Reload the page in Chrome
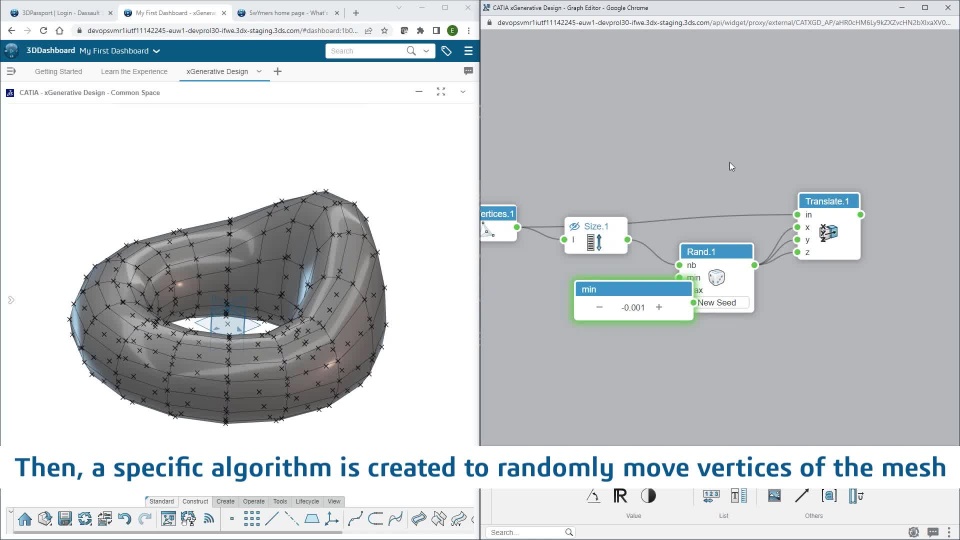 coord(43,30)
